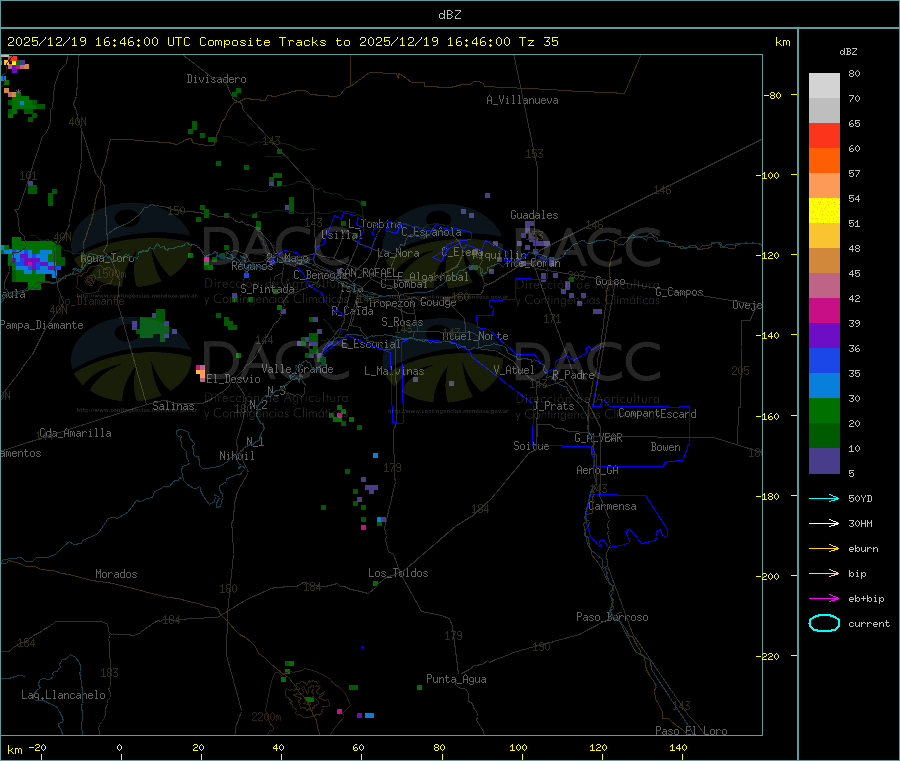This screenshot has height=761, width=900.
Task: Pick the magenta 42 dBZ legend swatch
Action: [824, 310]
